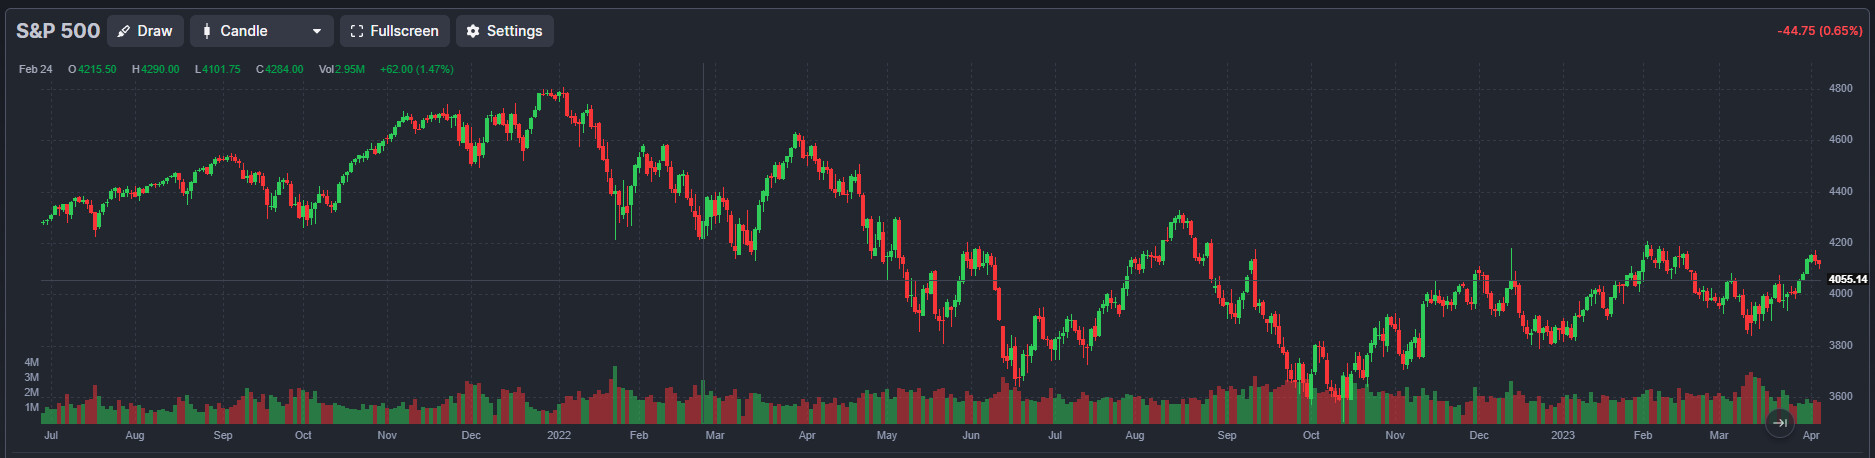This screenshot has width=1875, height=458.
Task: Open the Draw tool
Action: (x=145, y=31)
